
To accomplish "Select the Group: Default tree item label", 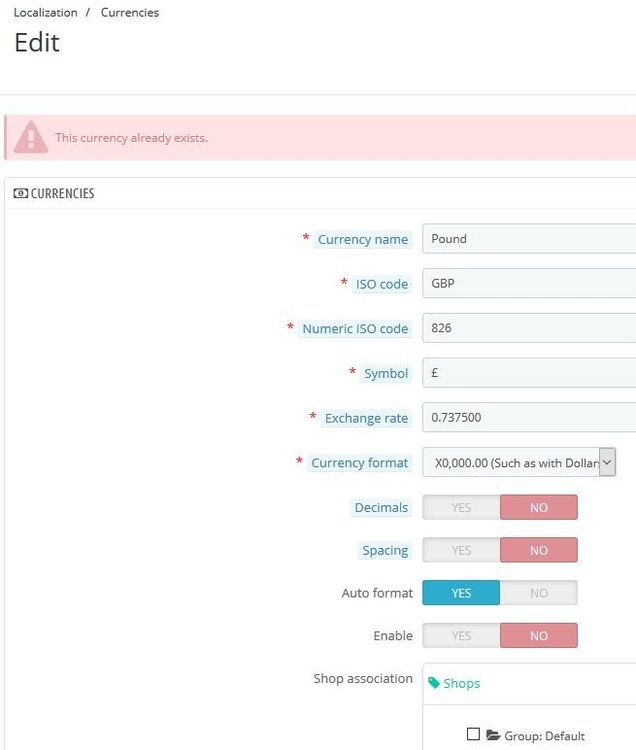I will pos(544,736).
